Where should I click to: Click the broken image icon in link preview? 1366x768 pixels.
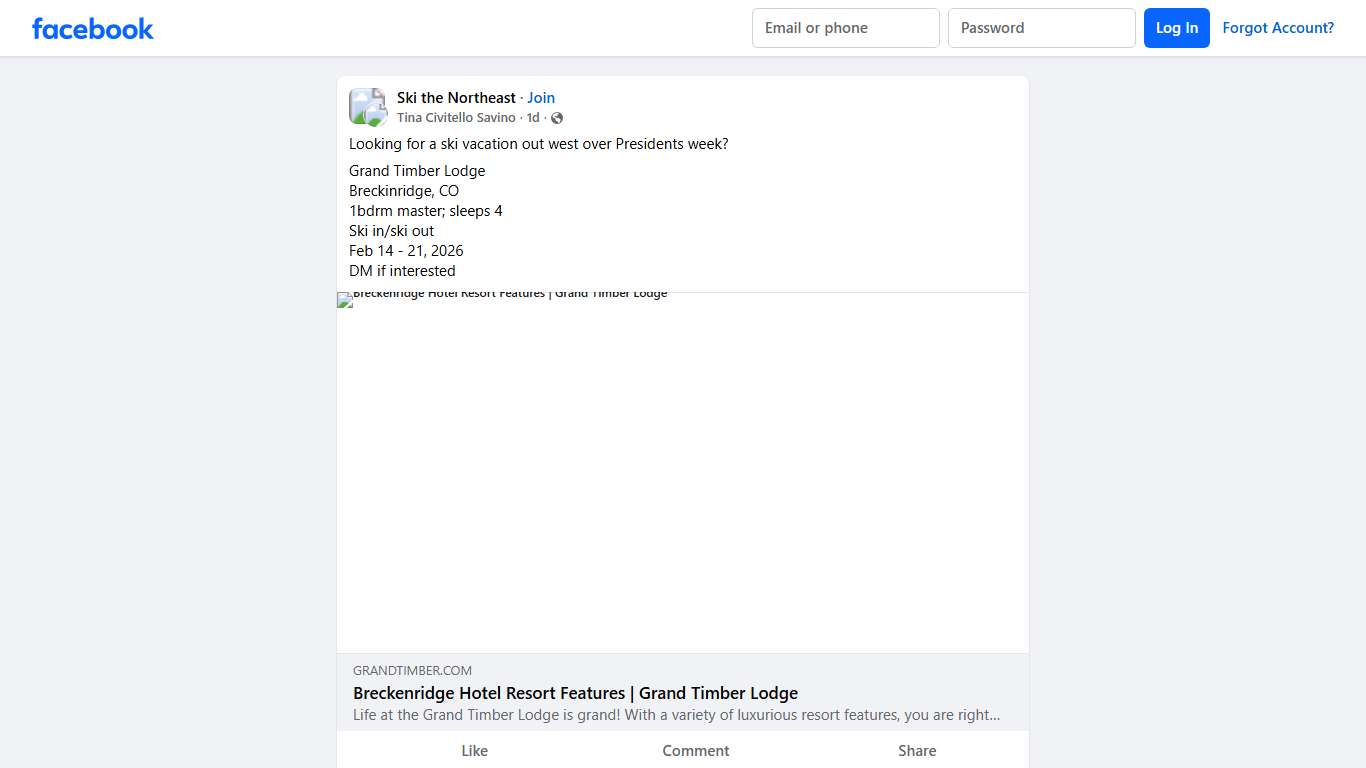[x=345, y=300]
